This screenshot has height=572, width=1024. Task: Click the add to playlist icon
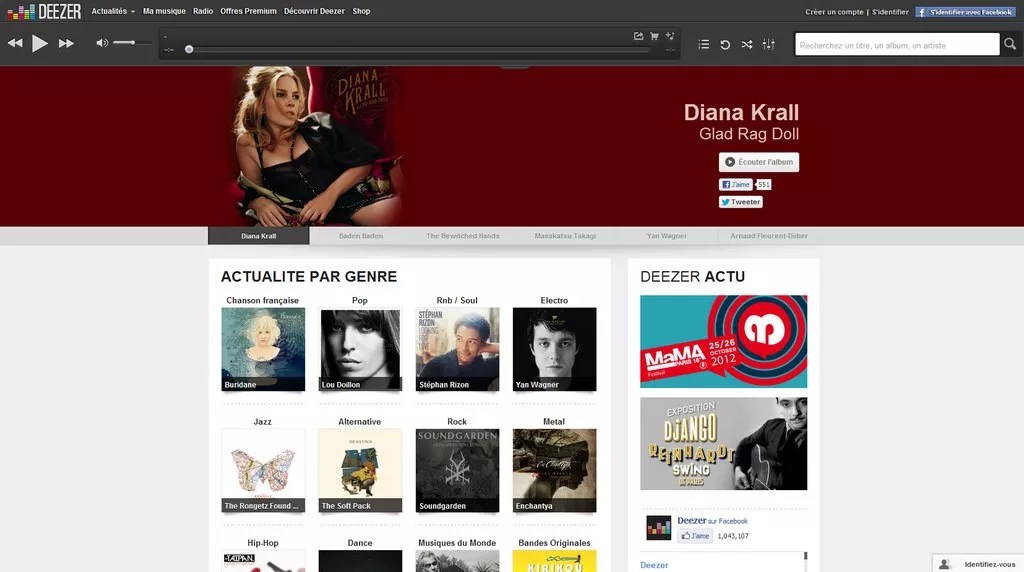pos(670,36)
